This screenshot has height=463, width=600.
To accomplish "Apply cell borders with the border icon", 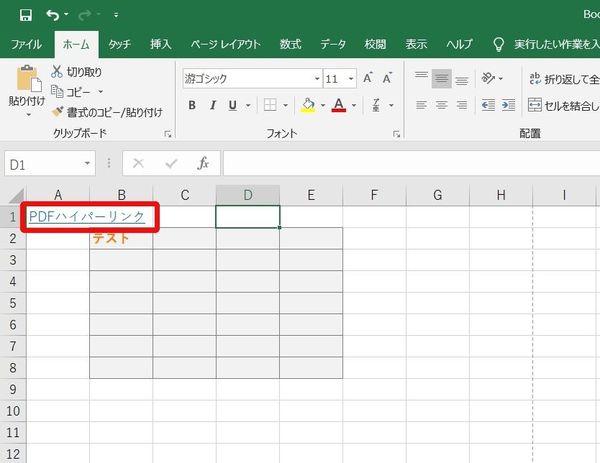I will 270,105.
